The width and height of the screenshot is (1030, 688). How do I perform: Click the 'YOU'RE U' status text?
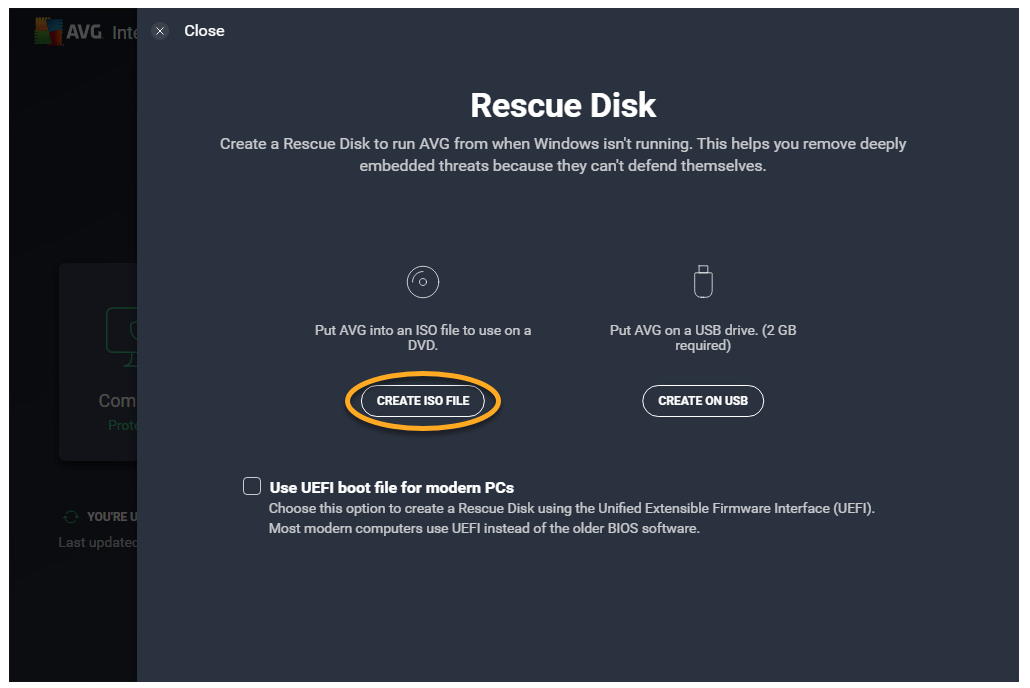point(107,517)
